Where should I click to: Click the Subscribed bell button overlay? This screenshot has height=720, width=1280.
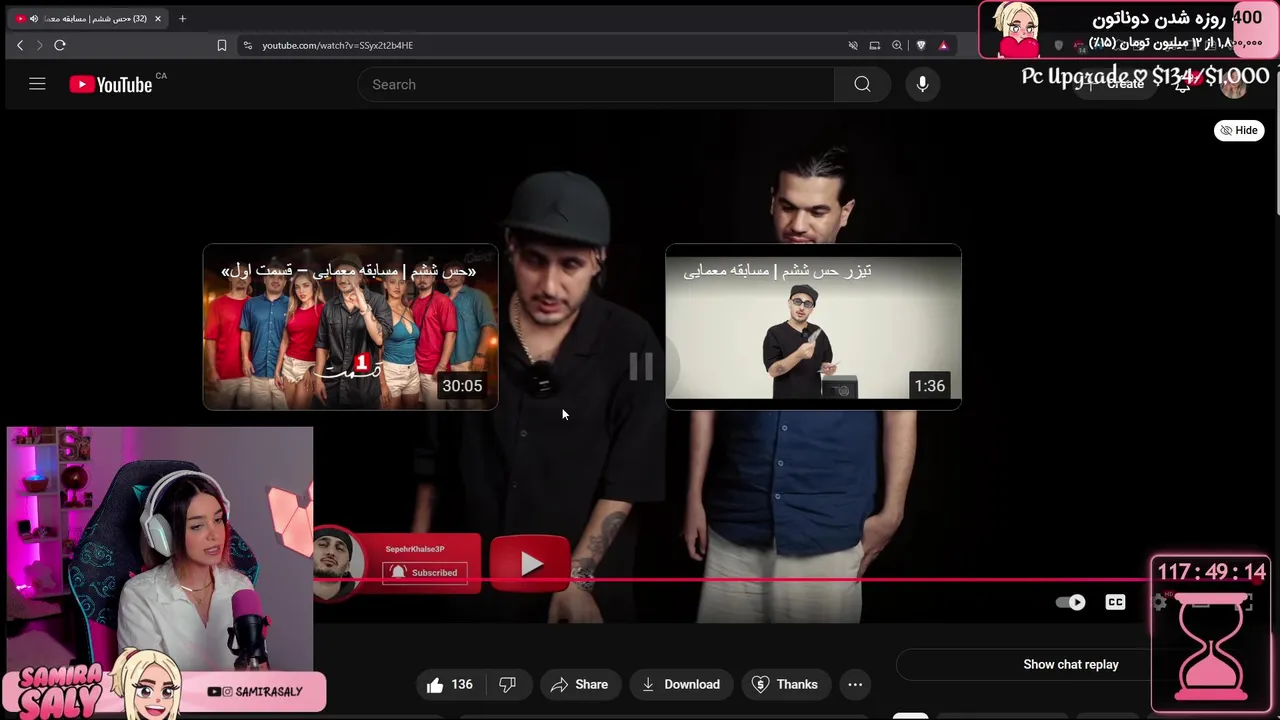[x=425, y=573]
